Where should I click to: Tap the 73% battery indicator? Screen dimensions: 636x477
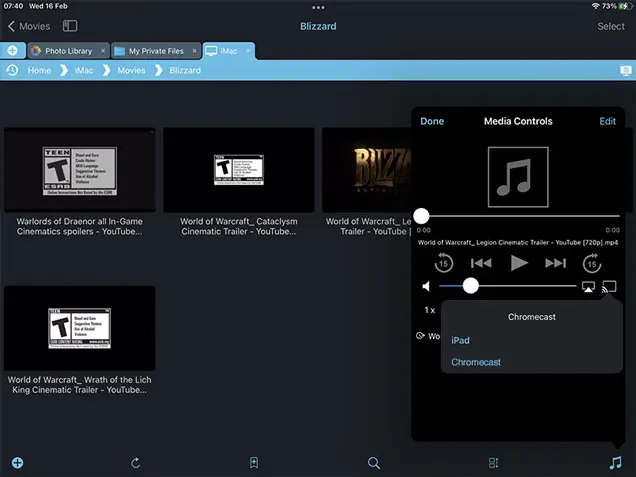click(617, 6)
